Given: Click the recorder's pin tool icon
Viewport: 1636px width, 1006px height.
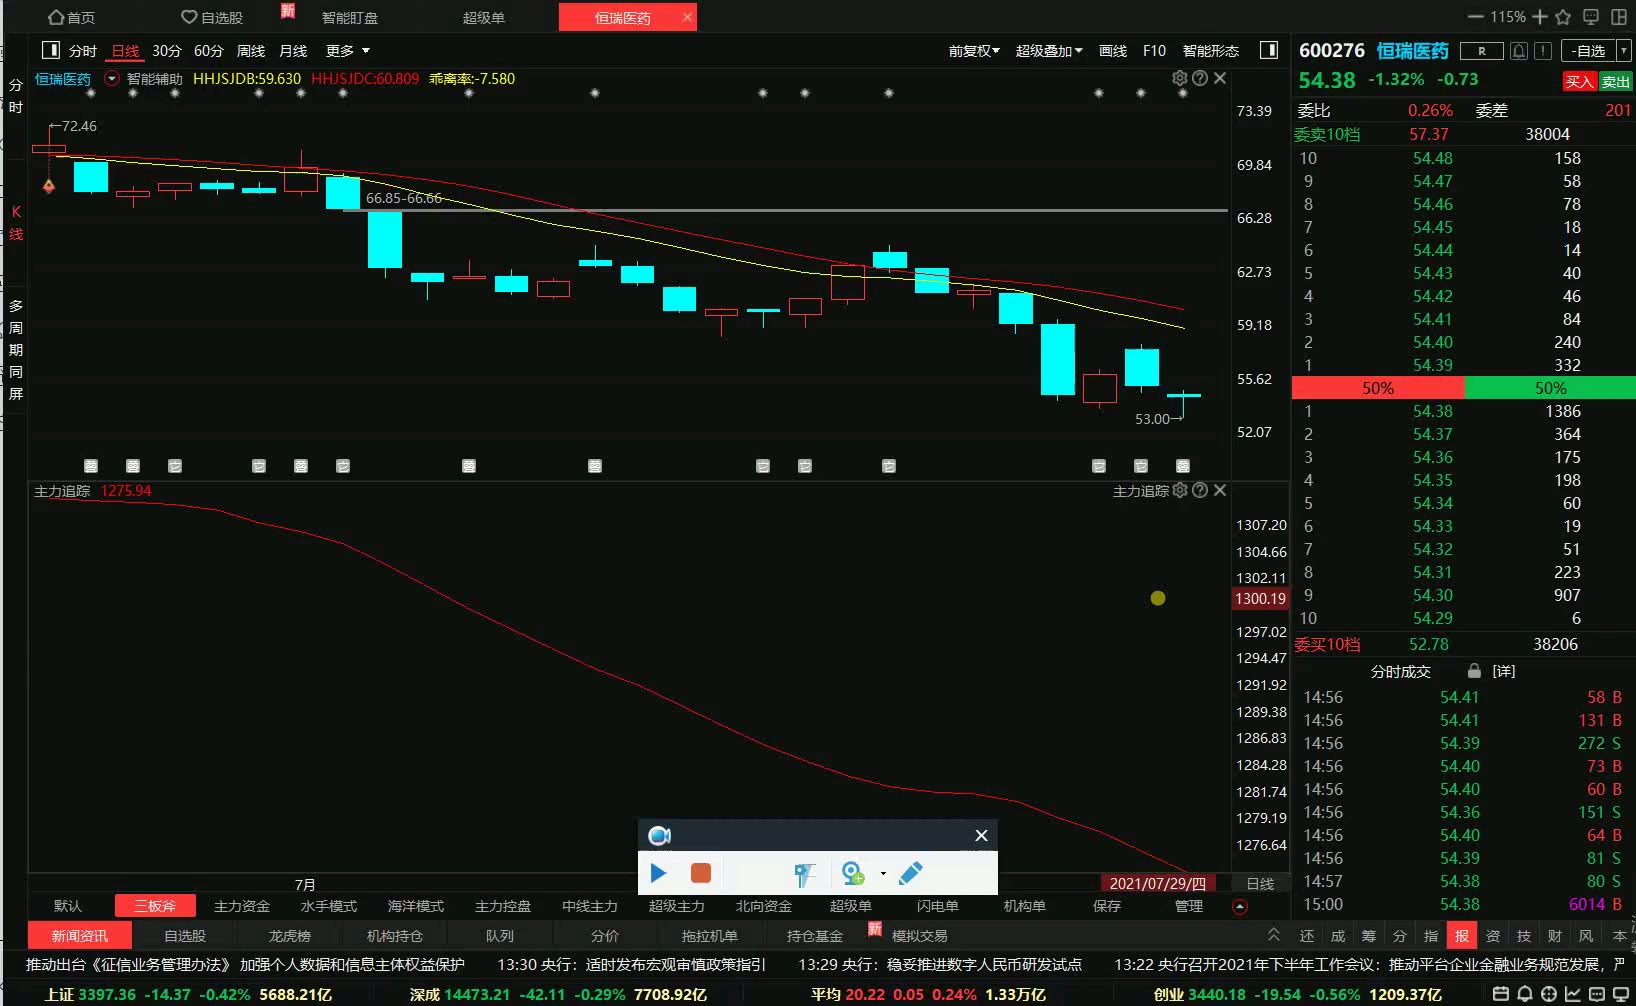Looking at the screenshot, I should 805,874.
